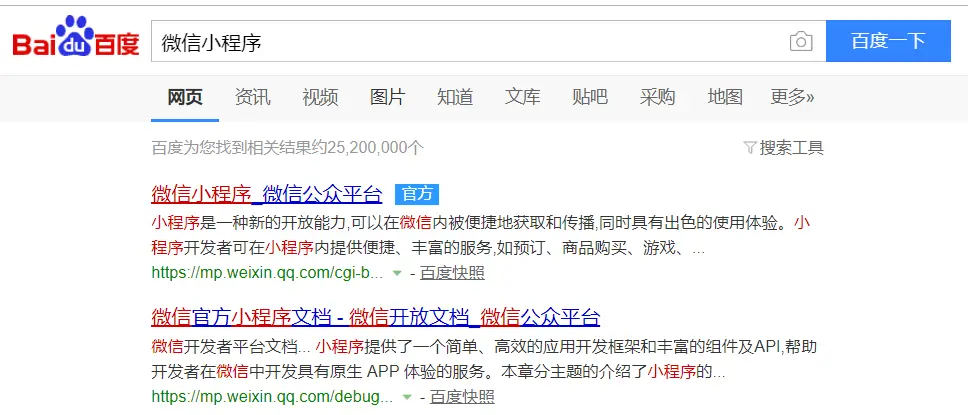
Task: Open result 微信官方小程序文档 - 微信开放文档
Action: click(375, 317)
